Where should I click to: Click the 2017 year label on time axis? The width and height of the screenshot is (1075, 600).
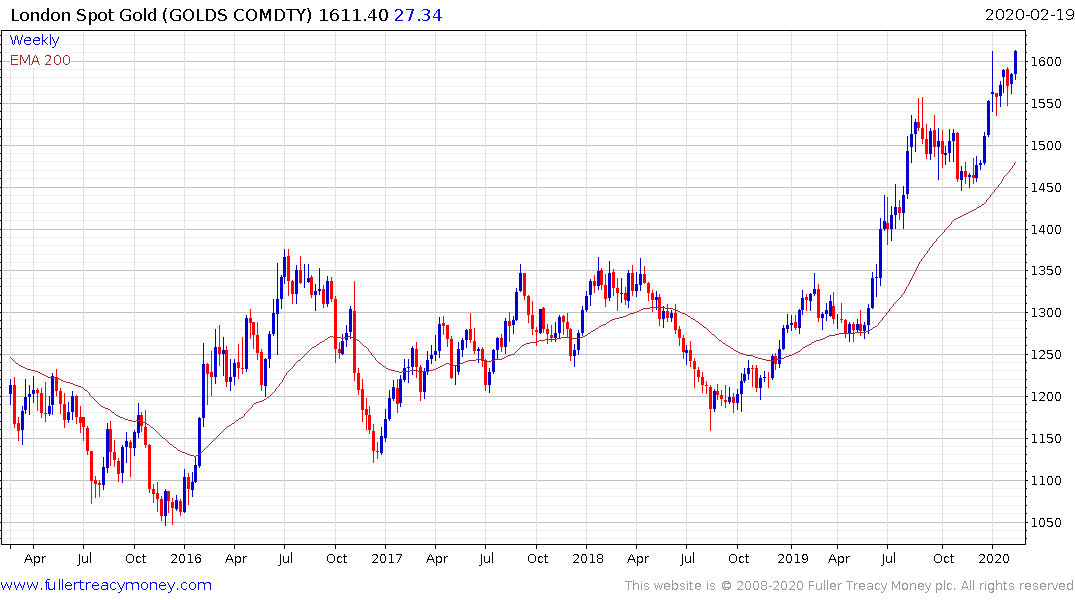click(x=387, y=558)
